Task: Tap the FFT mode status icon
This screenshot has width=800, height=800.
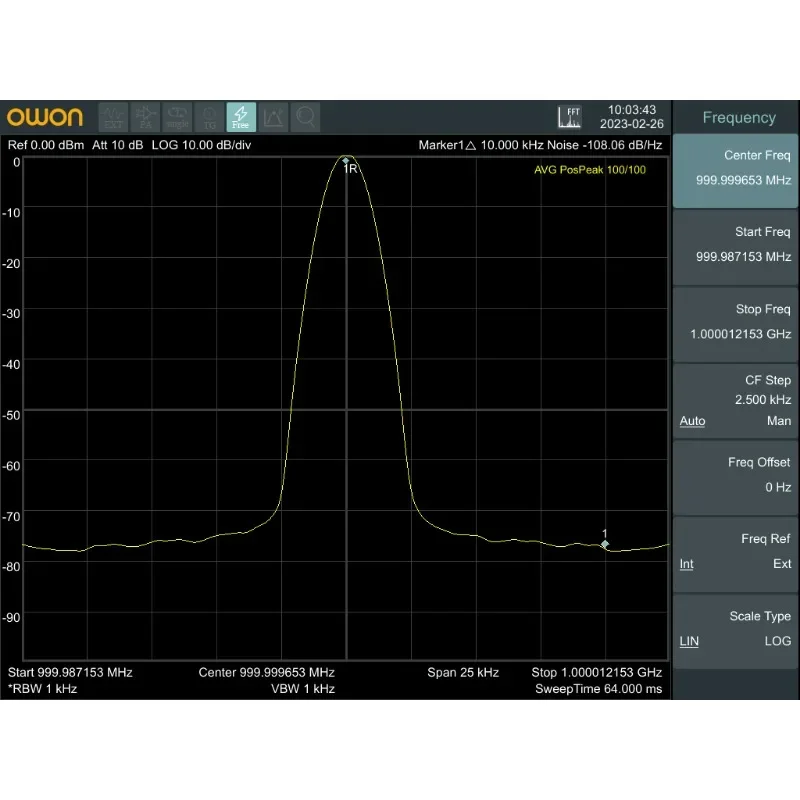Action: tap(572, 117)
